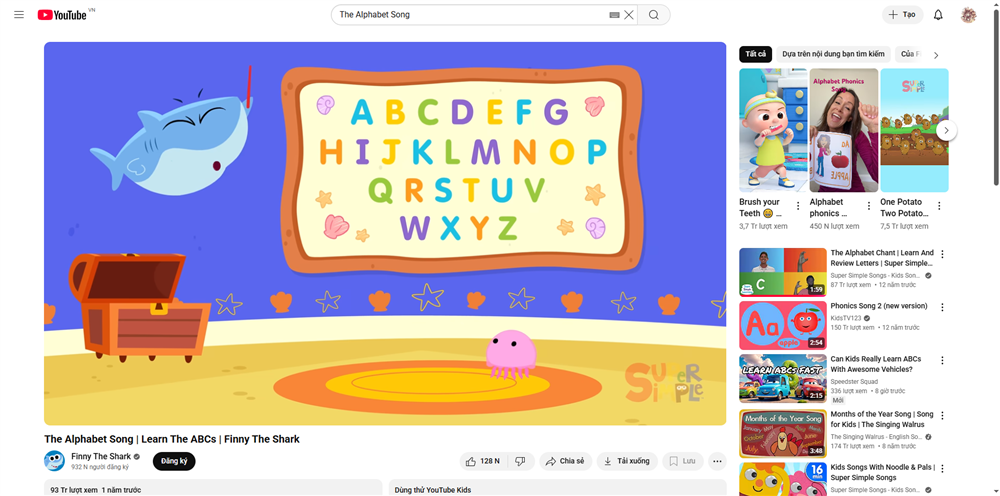Download the video with Tải xuống
1000x496 pixels.
627,461
